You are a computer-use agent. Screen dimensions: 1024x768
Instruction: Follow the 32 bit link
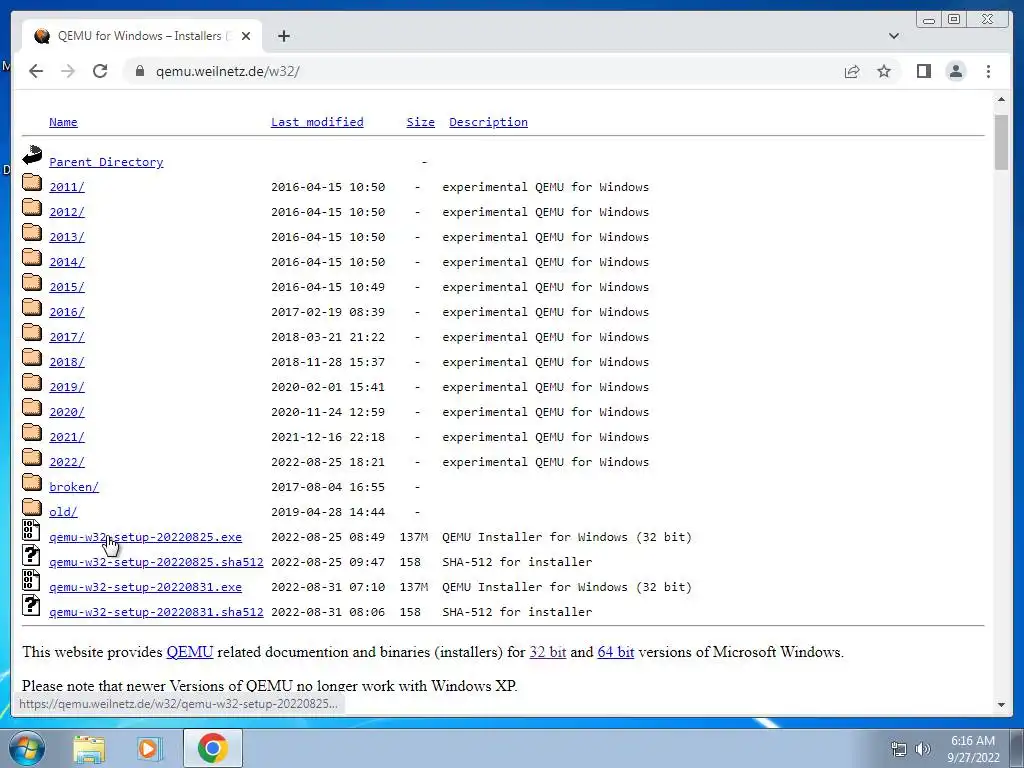coord(548,652)
